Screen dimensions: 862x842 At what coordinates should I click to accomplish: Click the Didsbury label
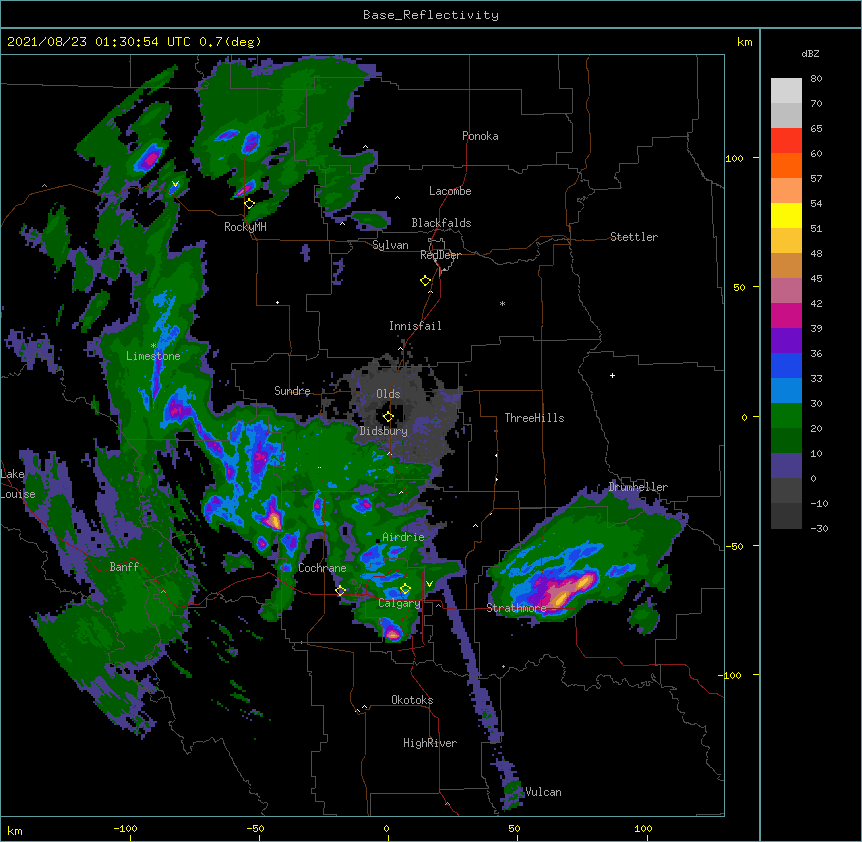click(x=383, y=431)
